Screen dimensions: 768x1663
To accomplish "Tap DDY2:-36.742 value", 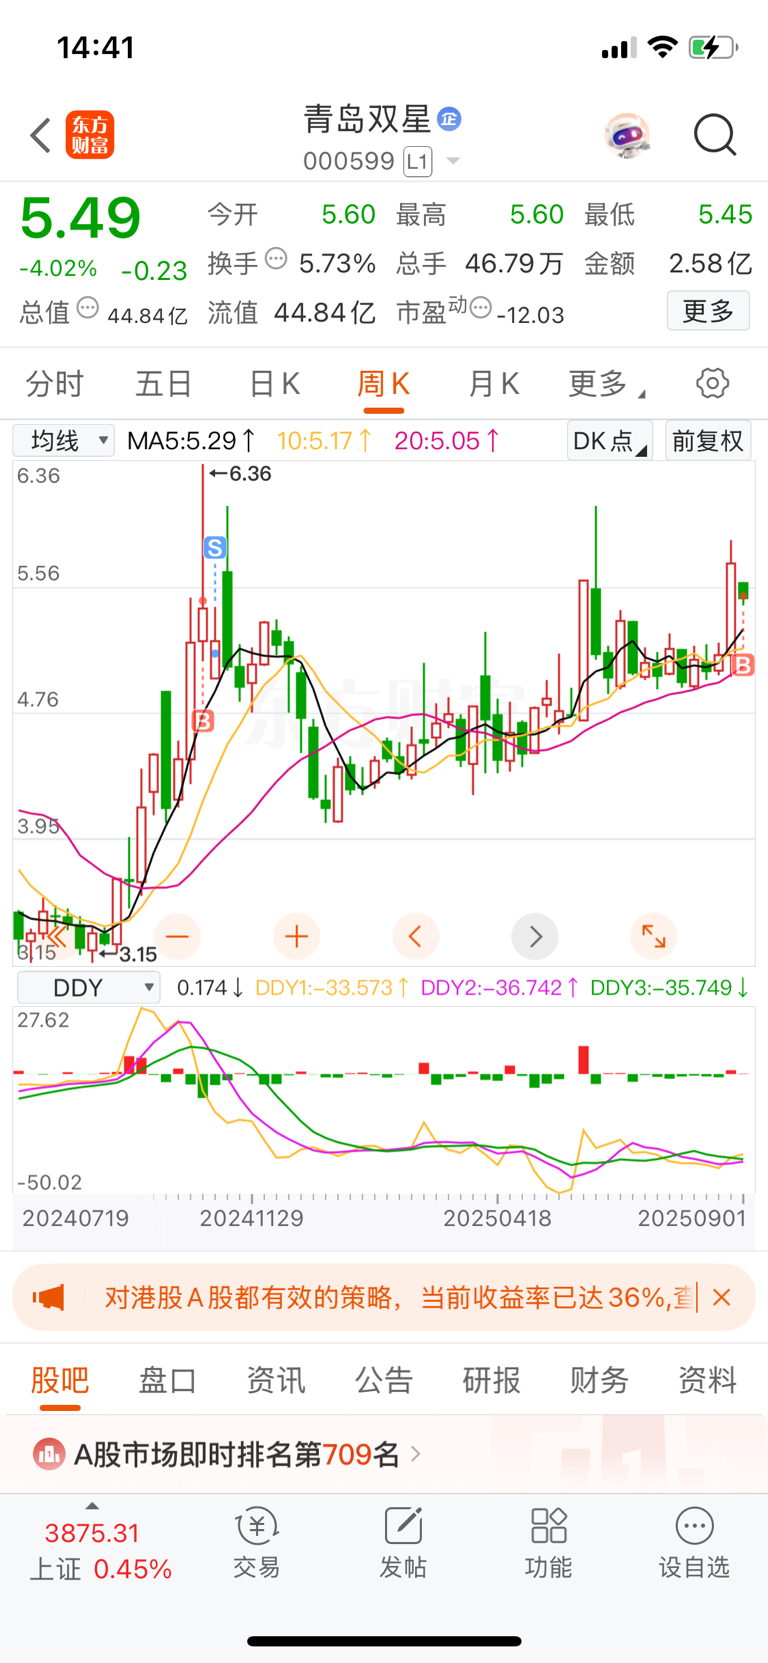I will coord(500,988).
